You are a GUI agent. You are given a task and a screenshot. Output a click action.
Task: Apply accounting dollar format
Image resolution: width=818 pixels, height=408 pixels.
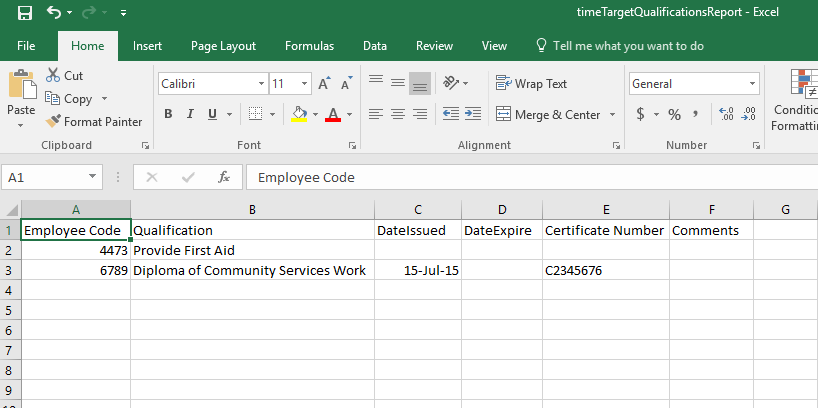(640, 114)
